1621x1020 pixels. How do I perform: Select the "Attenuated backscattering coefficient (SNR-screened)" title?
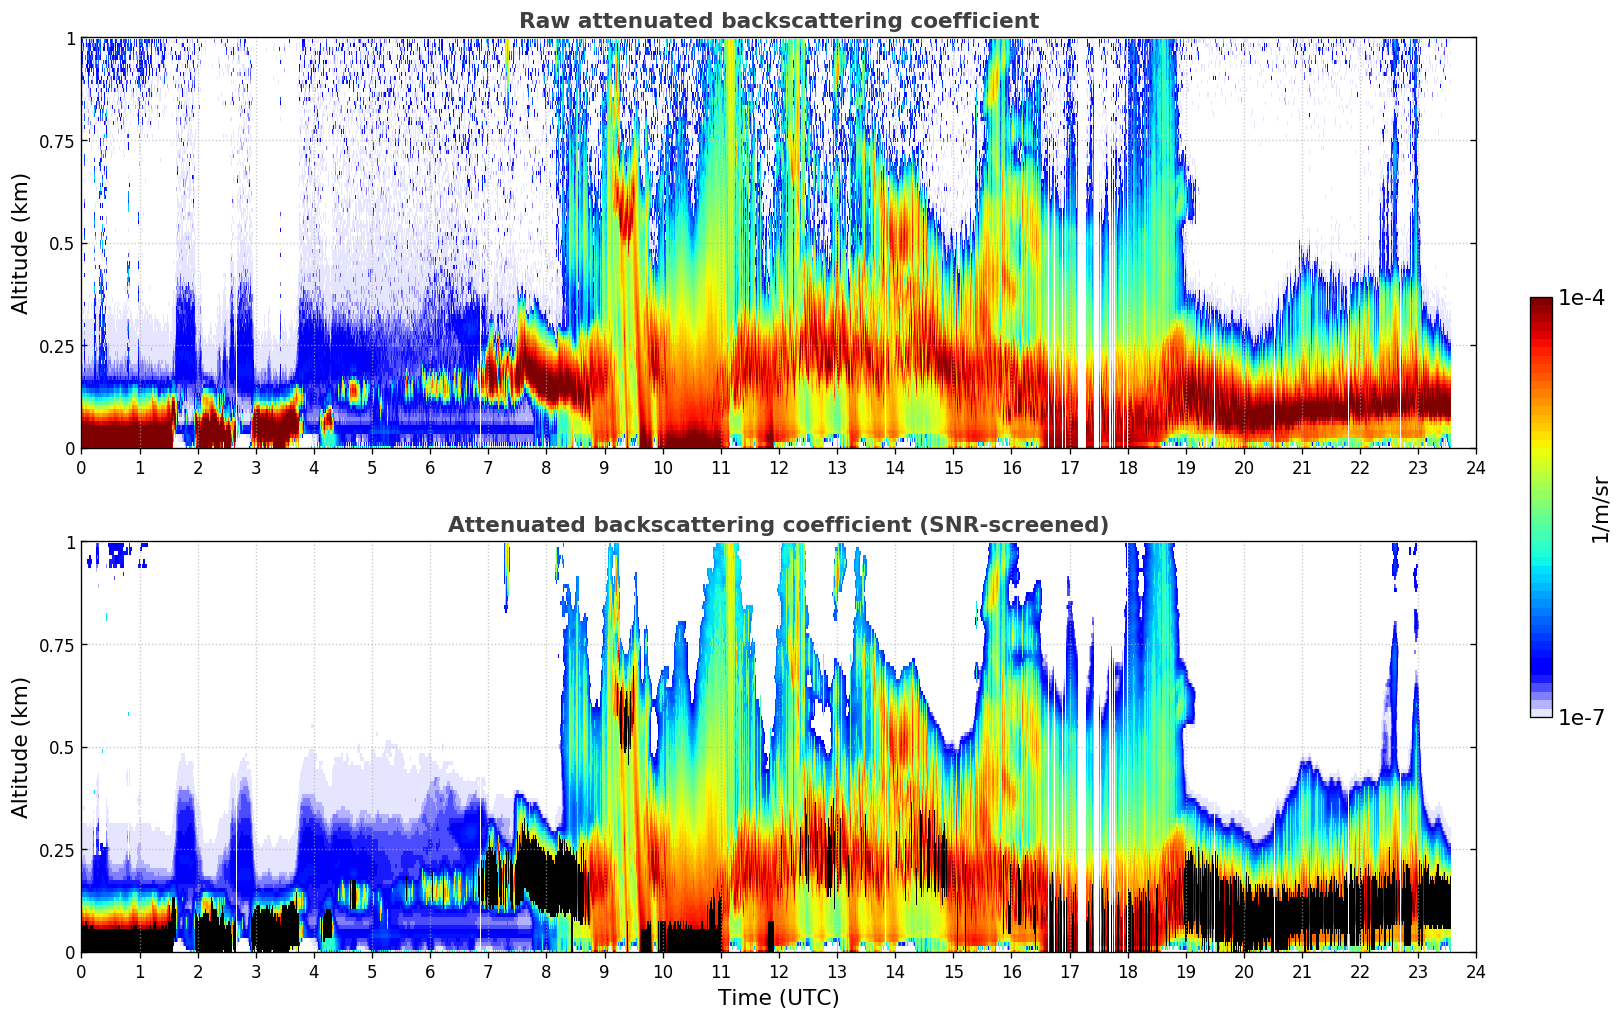778,525
